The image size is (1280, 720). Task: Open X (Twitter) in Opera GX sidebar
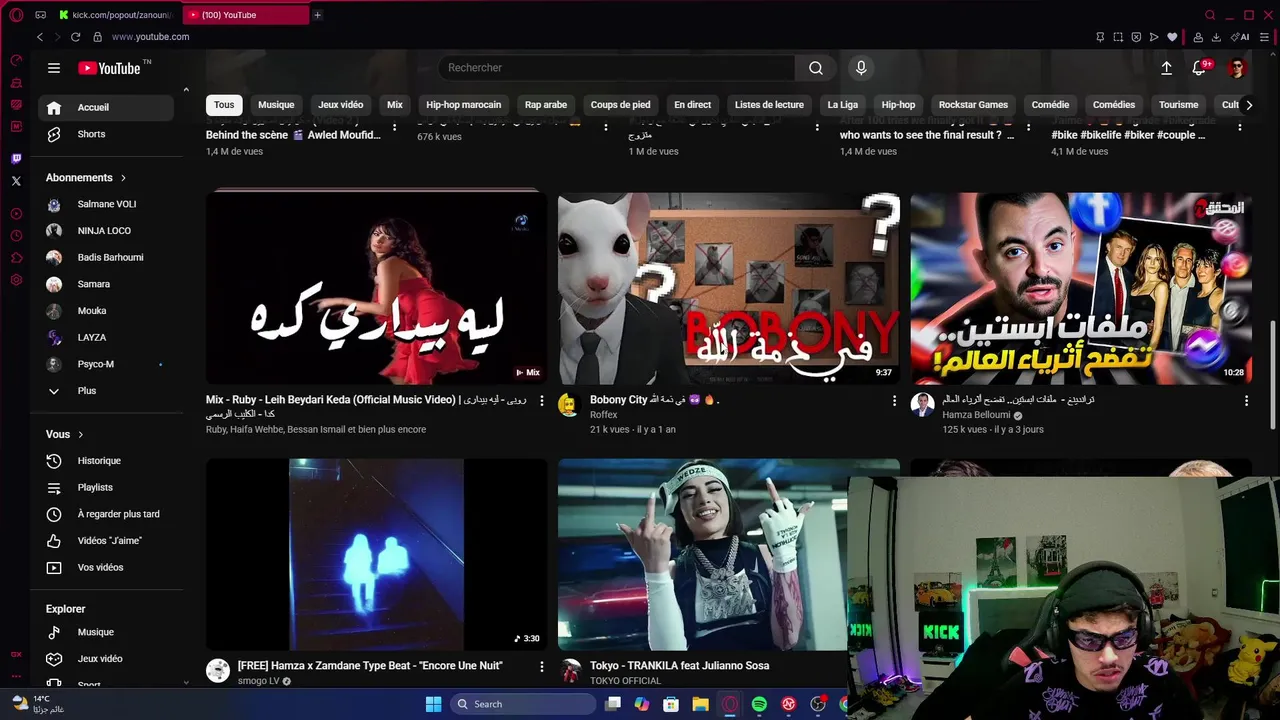coord(16,181)
